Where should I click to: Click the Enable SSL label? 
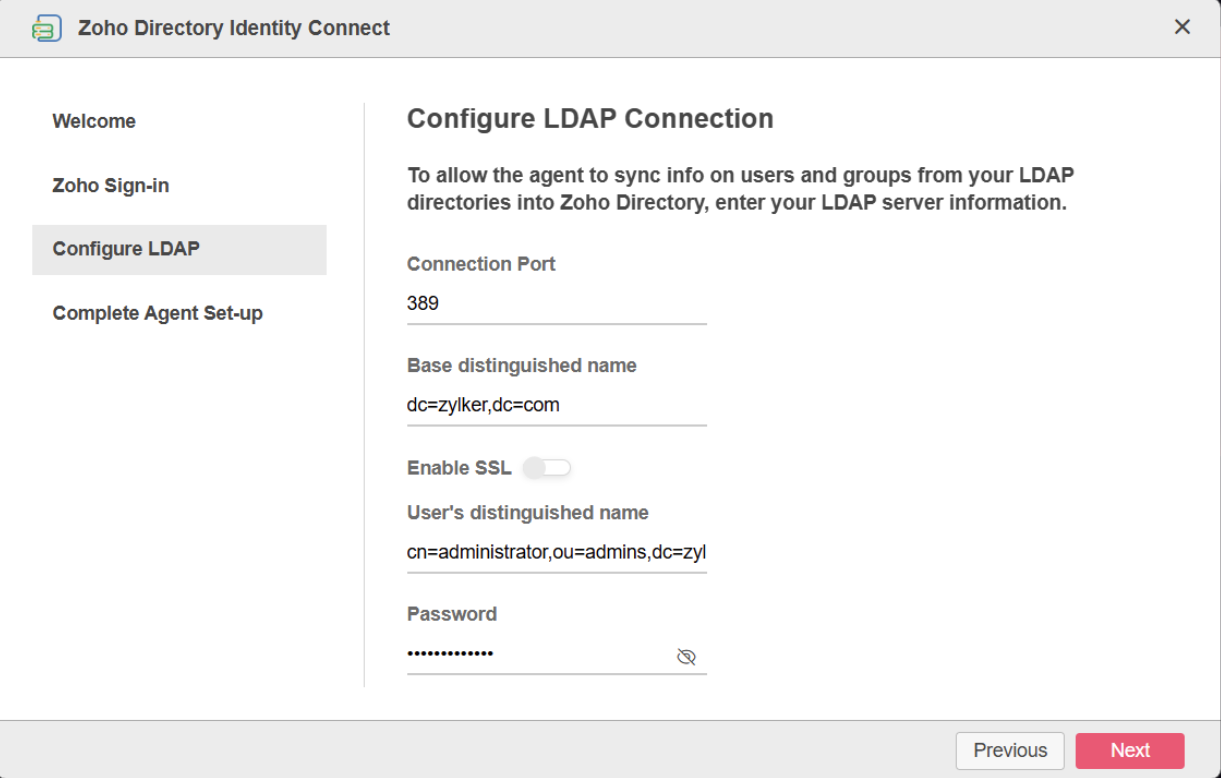tap(459, 468)
